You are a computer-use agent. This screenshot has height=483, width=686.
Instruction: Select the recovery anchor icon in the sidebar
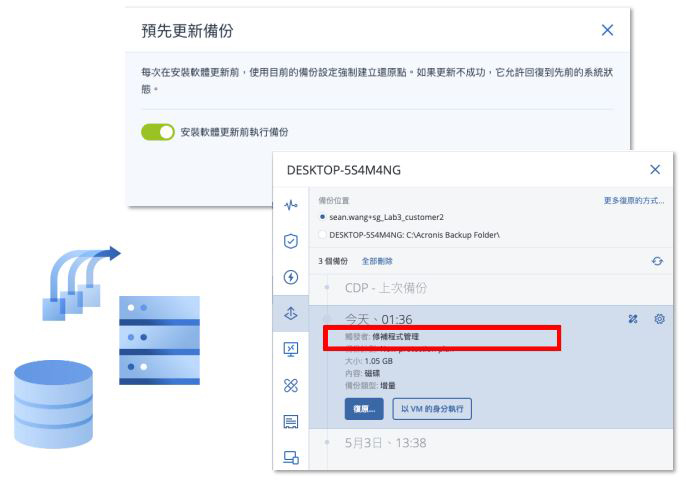291,313
